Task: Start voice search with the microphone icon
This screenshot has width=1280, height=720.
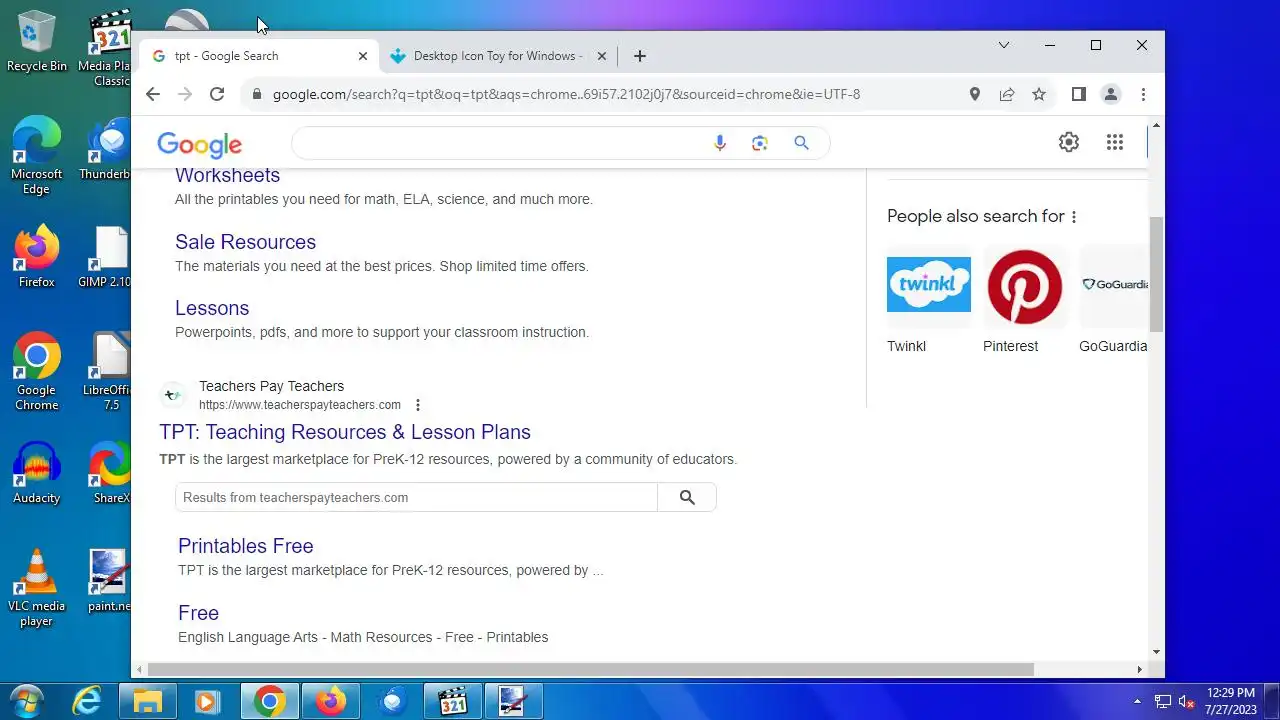Action: 719,143
